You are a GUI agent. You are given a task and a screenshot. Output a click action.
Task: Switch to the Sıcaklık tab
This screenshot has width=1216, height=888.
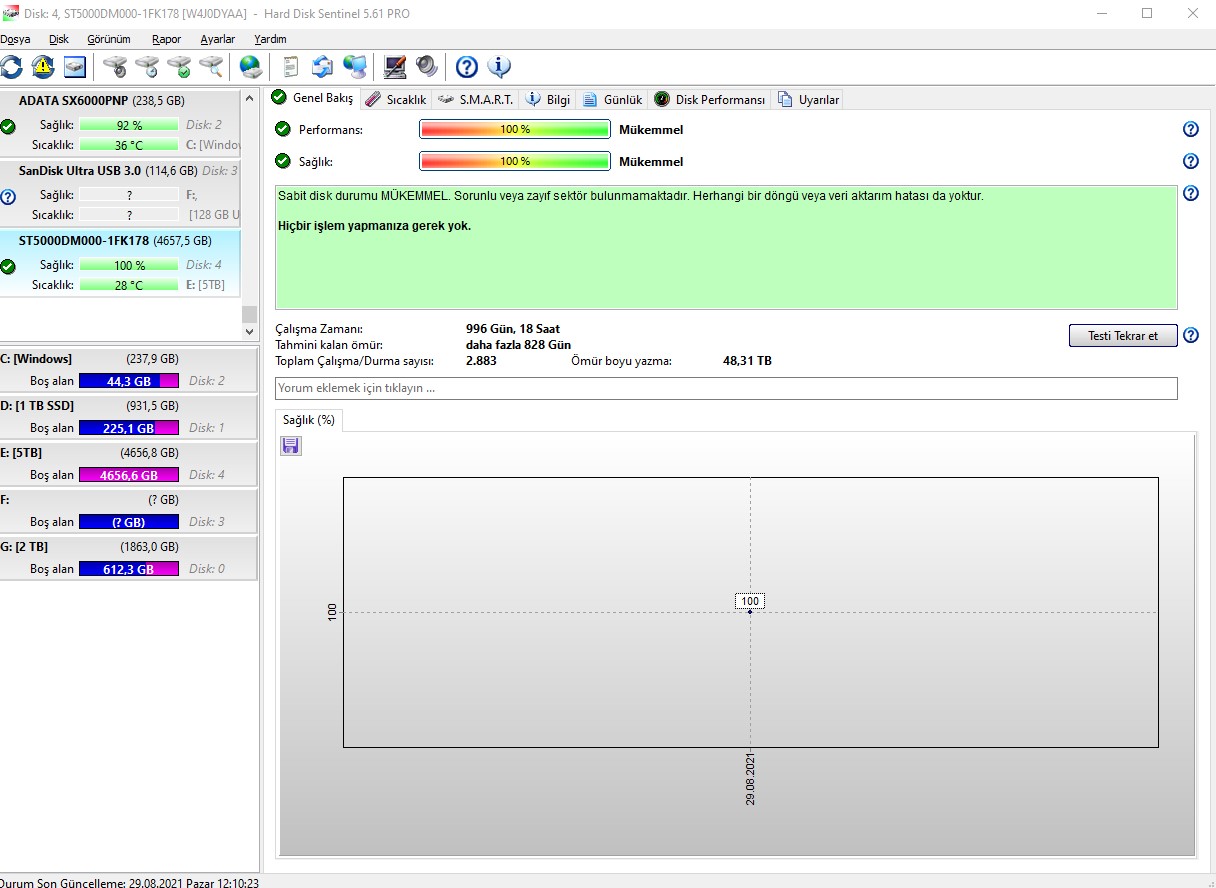pyautogui.click(x=396, y=99)
